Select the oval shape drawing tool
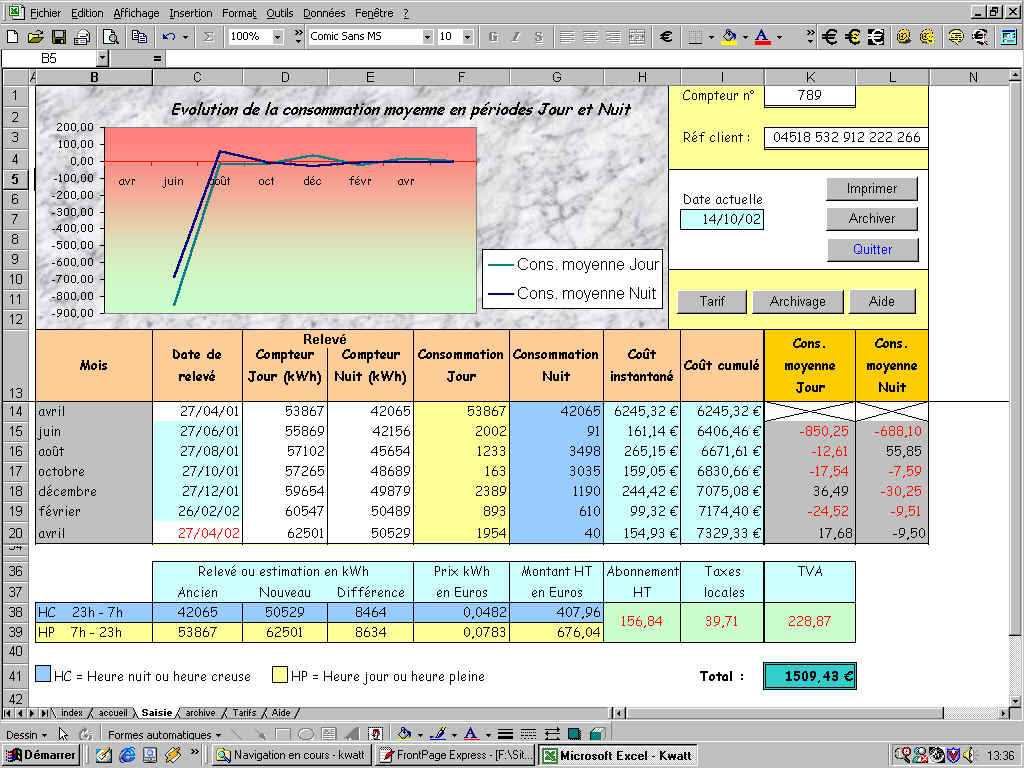Image resolution: width=1024 pixels, height=768 pixels. coord(306,734)
